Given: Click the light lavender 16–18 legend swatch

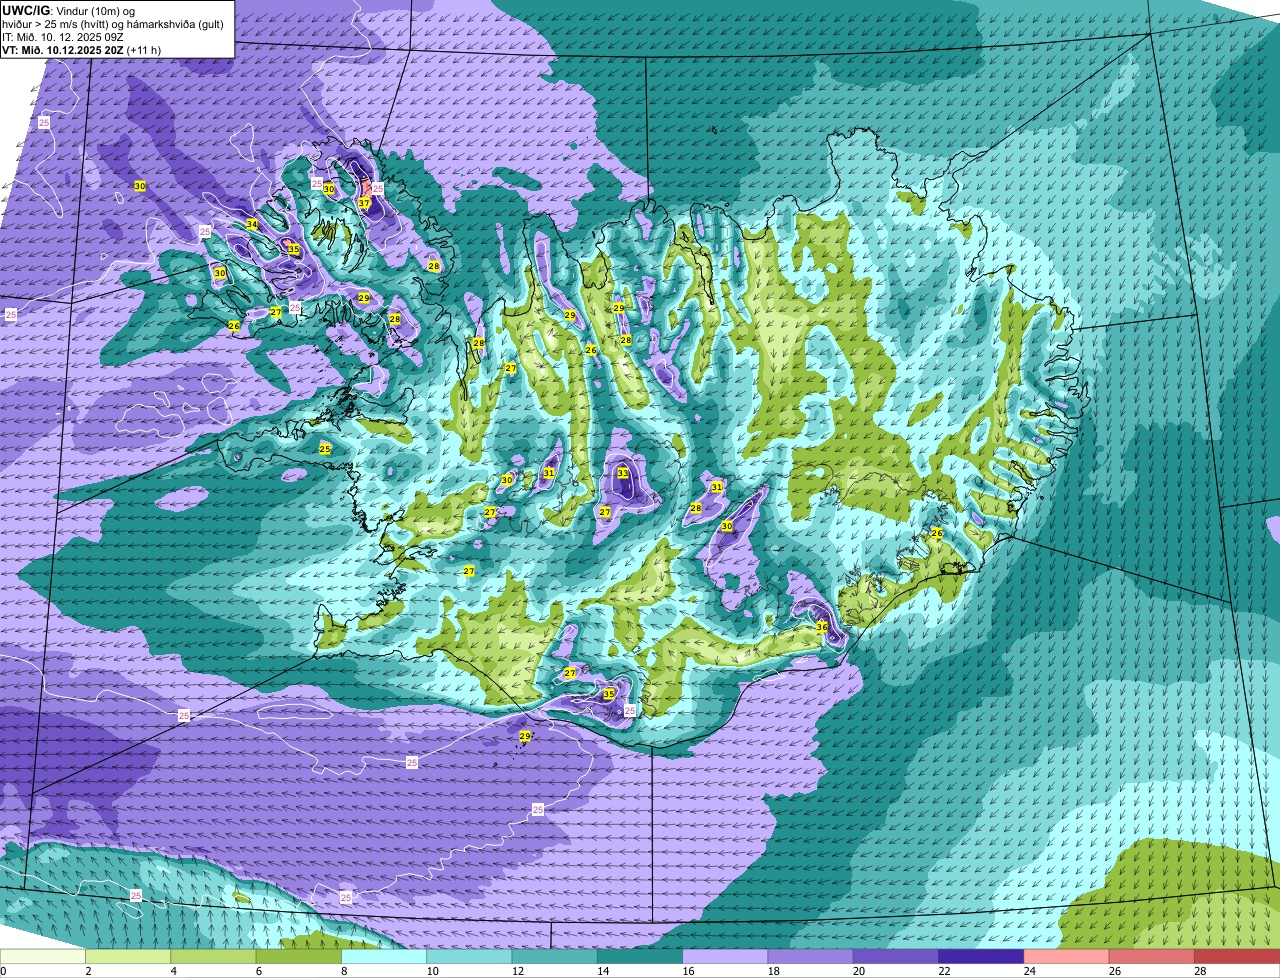Looking at the screenshot, I should [725, 957].
